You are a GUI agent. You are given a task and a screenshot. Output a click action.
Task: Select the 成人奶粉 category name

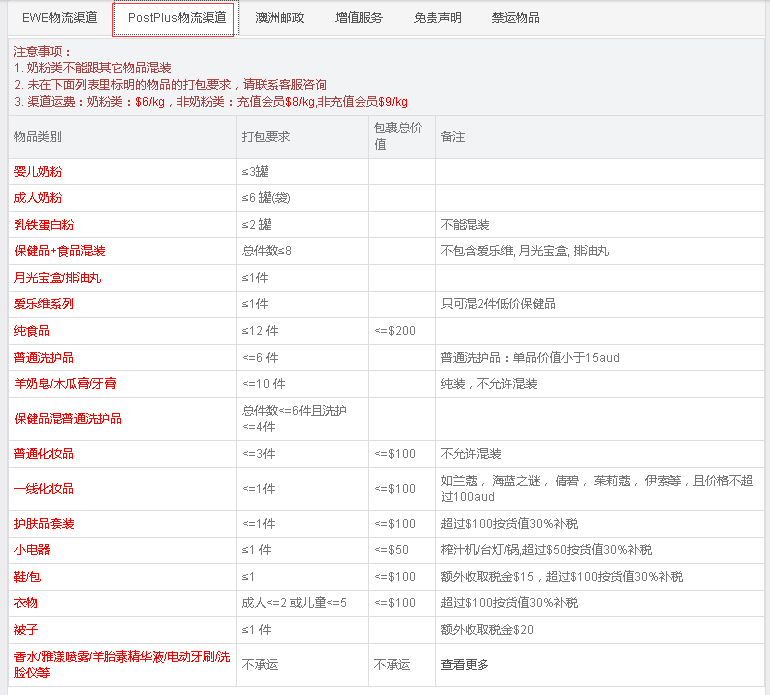point(38,198)
